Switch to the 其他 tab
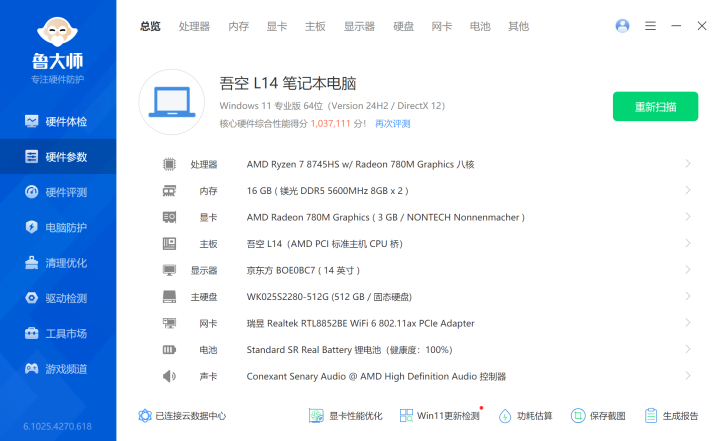Viewport: 719px width, 441px height. tap(519, 26)
